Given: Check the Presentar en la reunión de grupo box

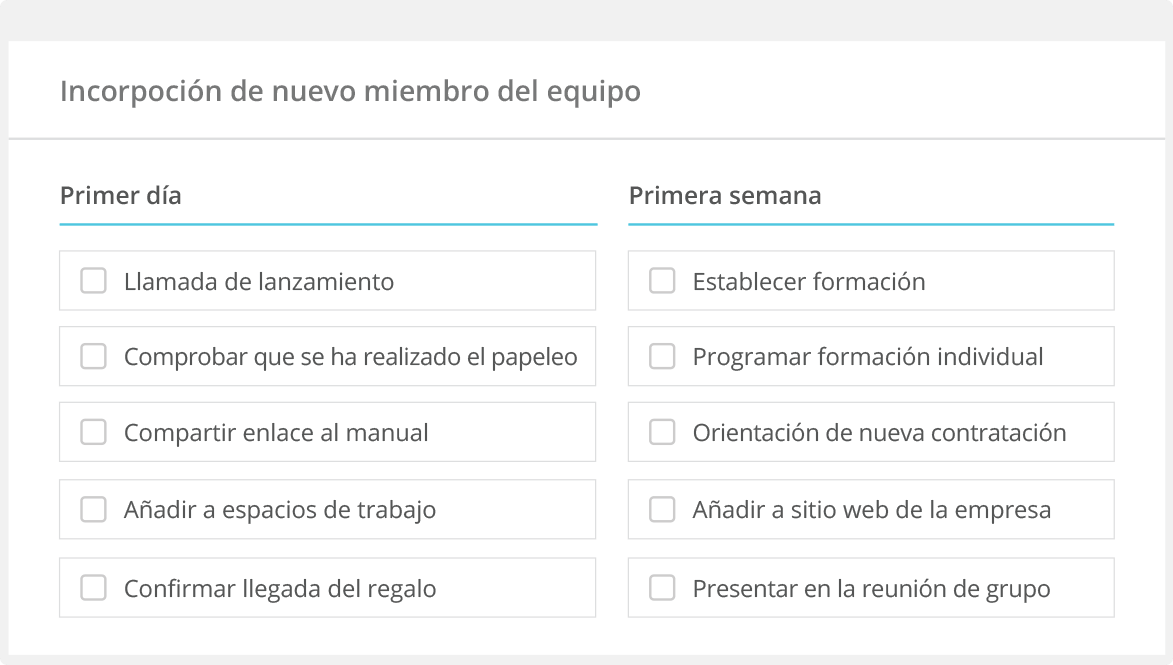Looking at the screenshot, I should coord(661,588).
